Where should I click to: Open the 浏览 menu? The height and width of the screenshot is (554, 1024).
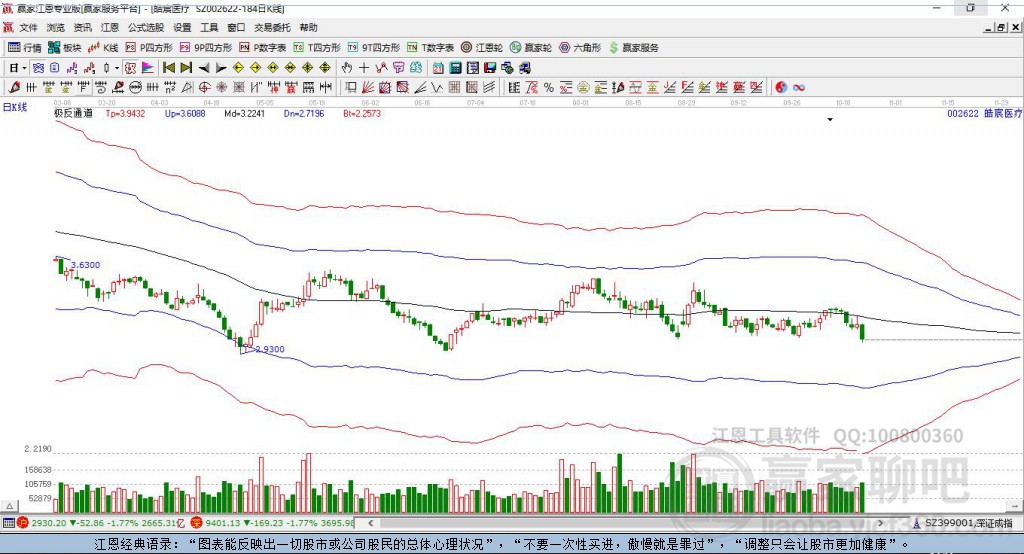point(56,27)
